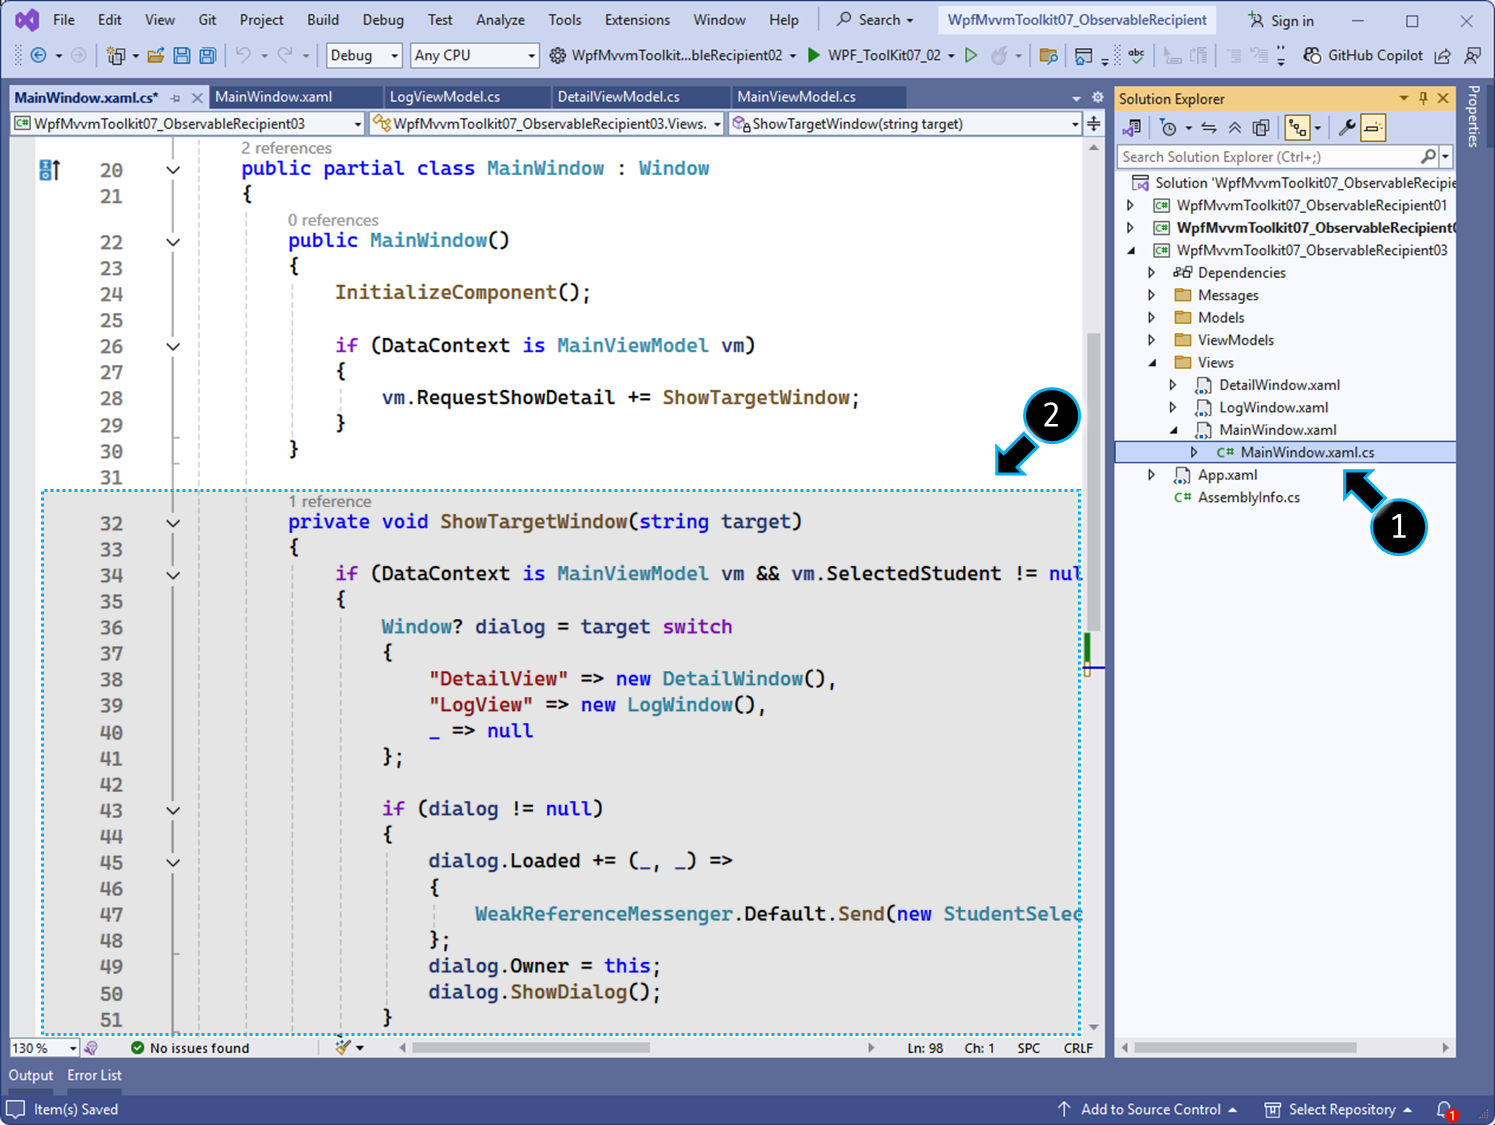This screenshot has width=1495, height=1125.
Task: Click the browser window toolbar icon
Action: coord(1083,56)
